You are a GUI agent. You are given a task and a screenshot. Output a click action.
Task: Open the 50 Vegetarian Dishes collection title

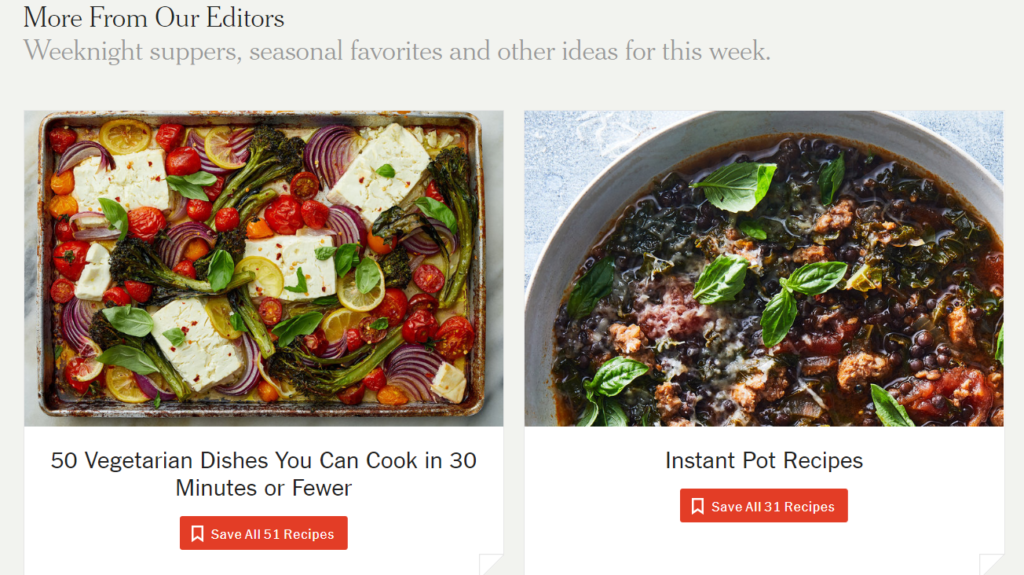click(263, 474)
